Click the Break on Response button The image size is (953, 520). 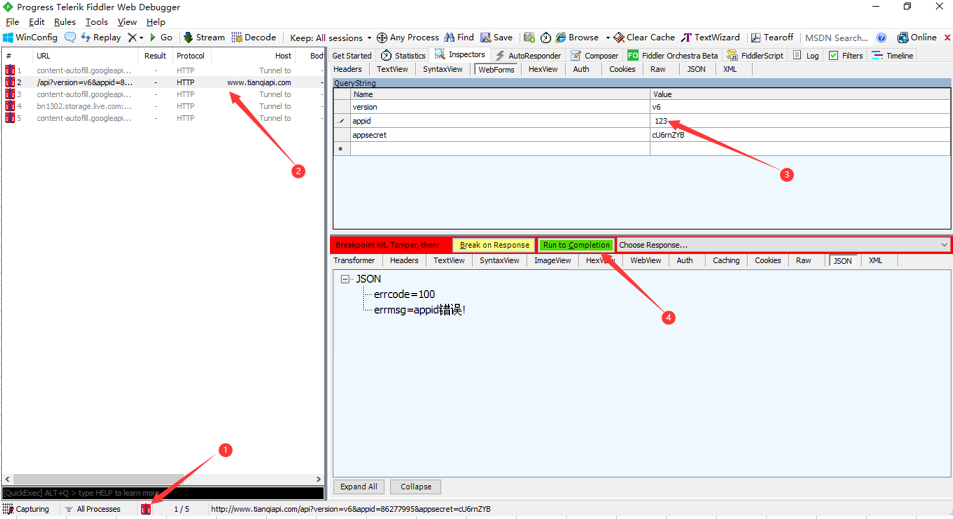494,245
